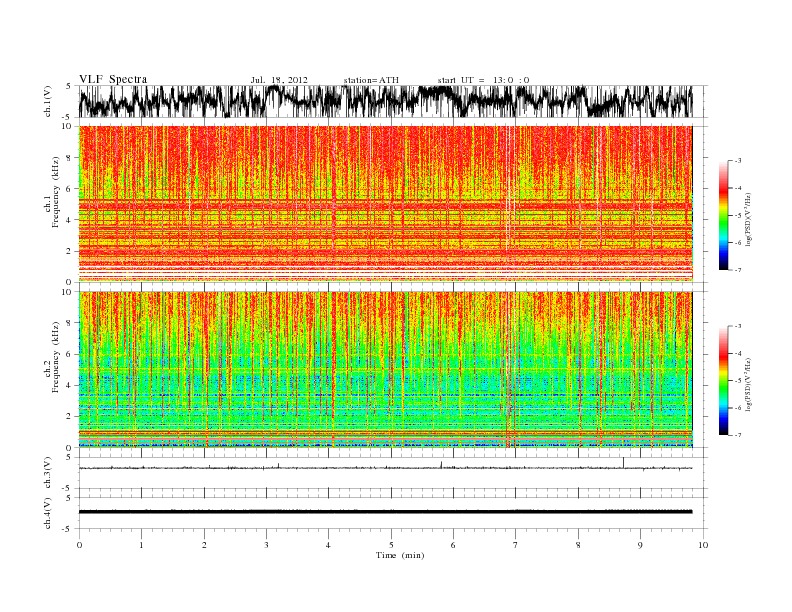This screenshot has width=792, height=612.
Task: Click the ch.4 voltage trace panel
Action: 393,513
